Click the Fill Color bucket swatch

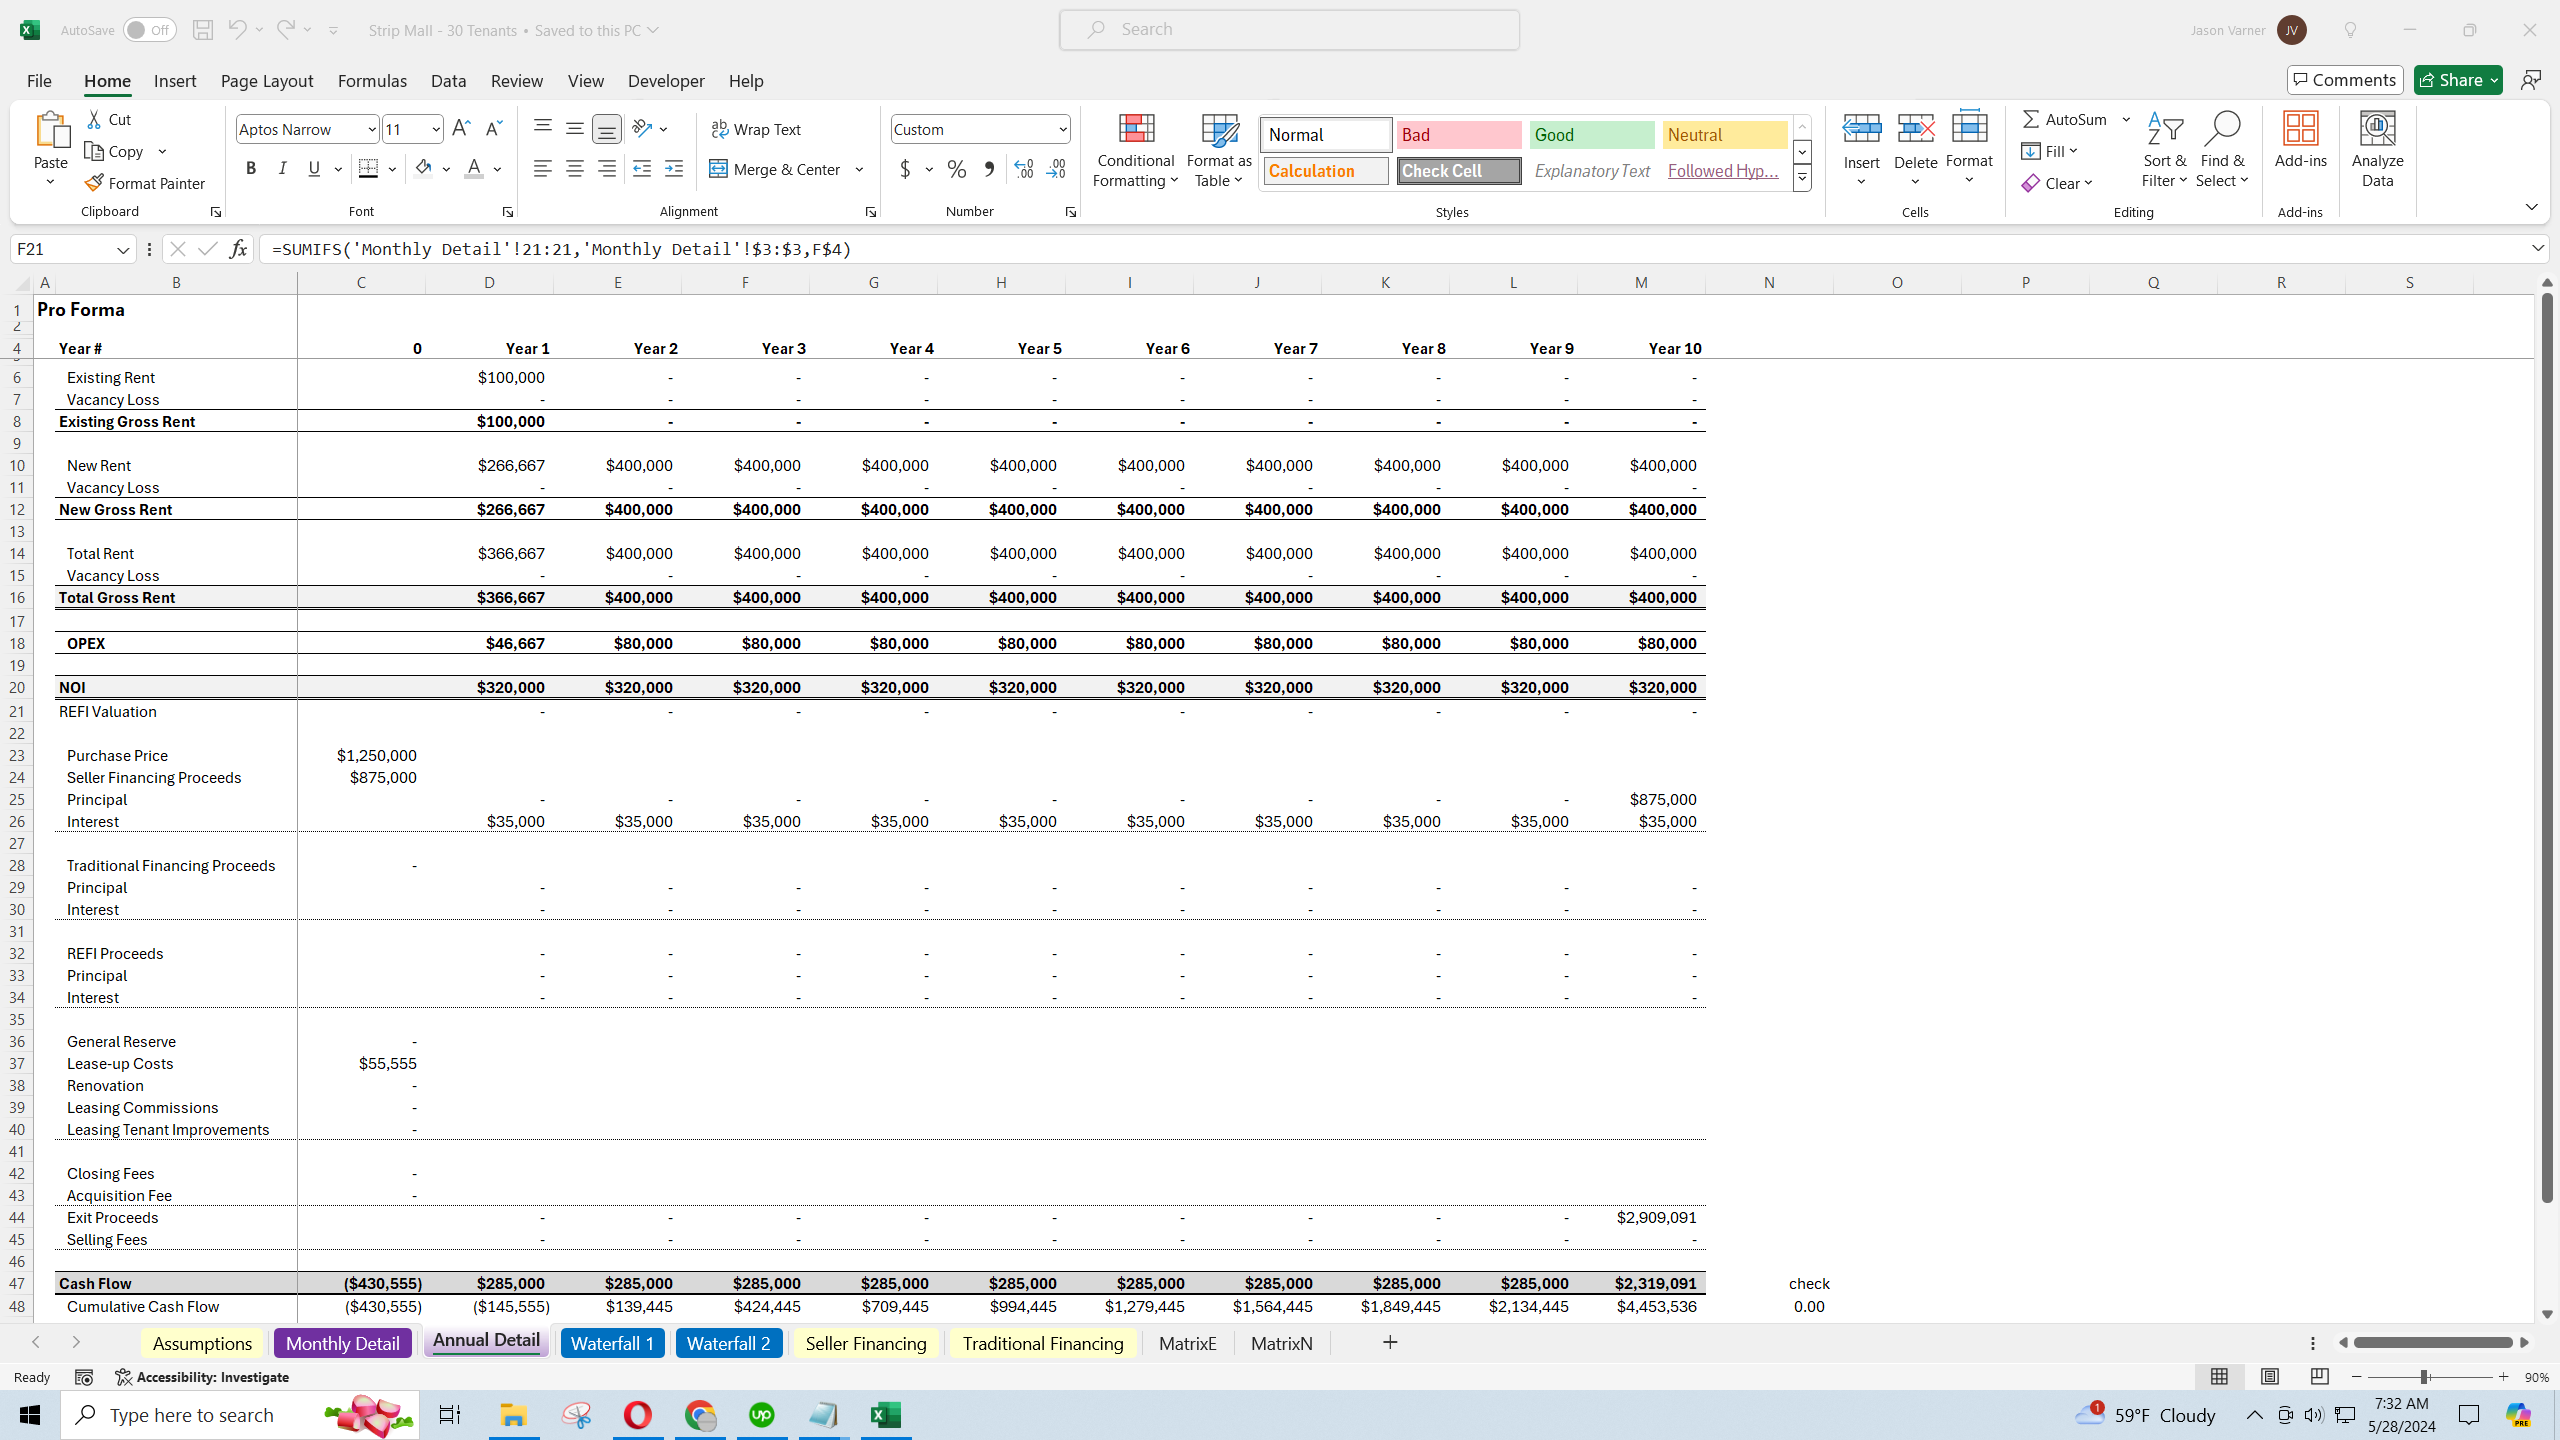[x=424, y=168]
